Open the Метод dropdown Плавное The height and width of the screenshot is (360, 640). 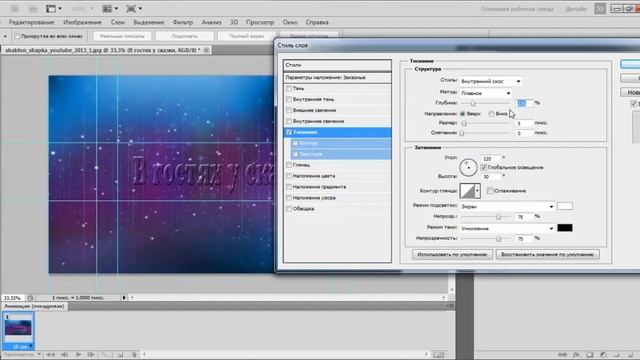tap(486, 93)
